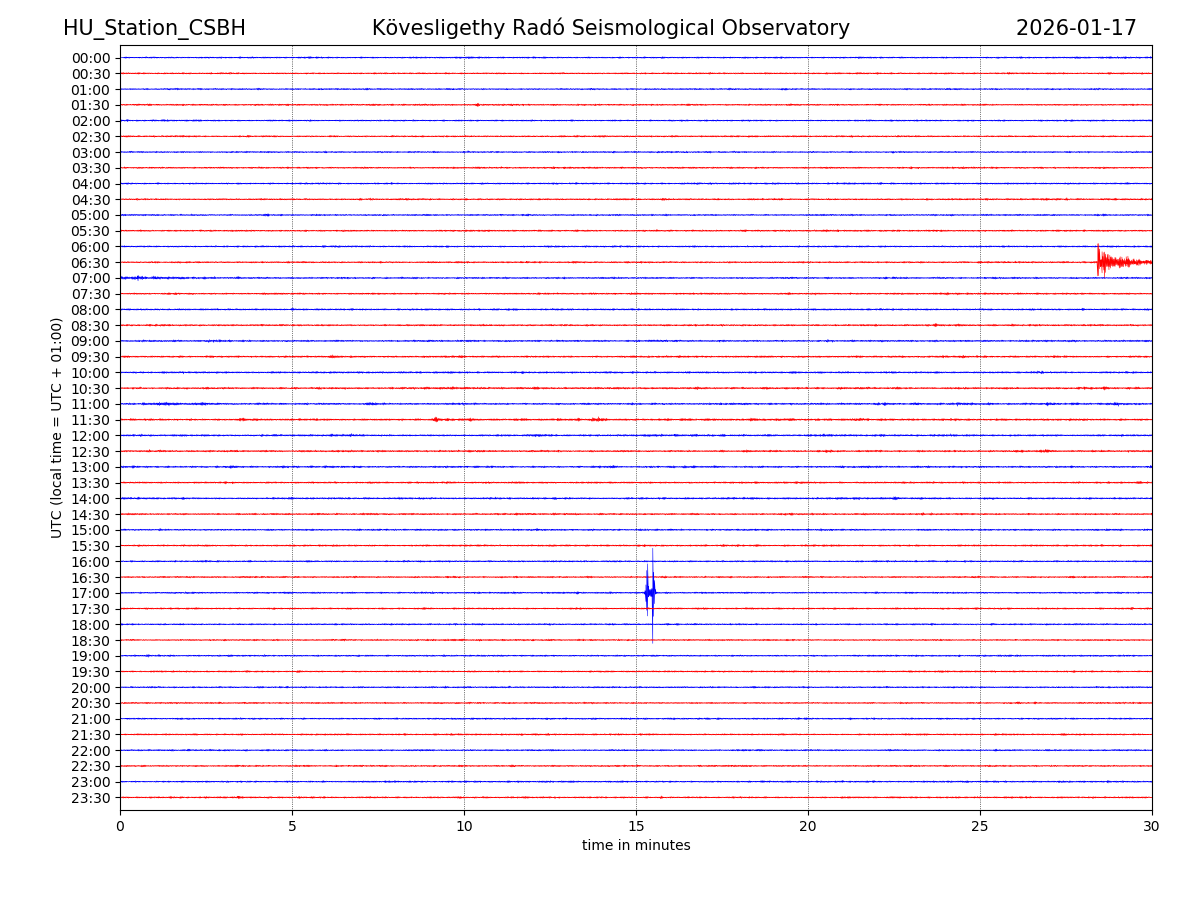This screenshot has height=900, width=1200.
Task: Select the 5 tick on the minutes axis
Action: tap(292, 826)
